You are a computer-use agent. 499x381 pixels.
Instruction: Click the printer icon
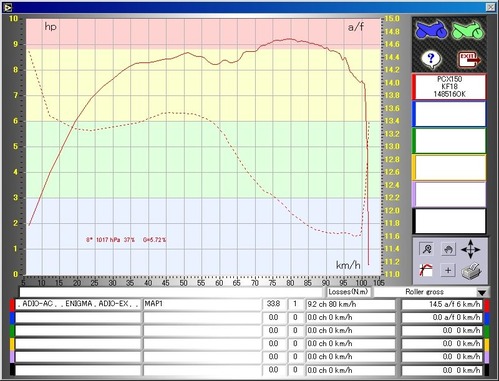coord(471,270)
